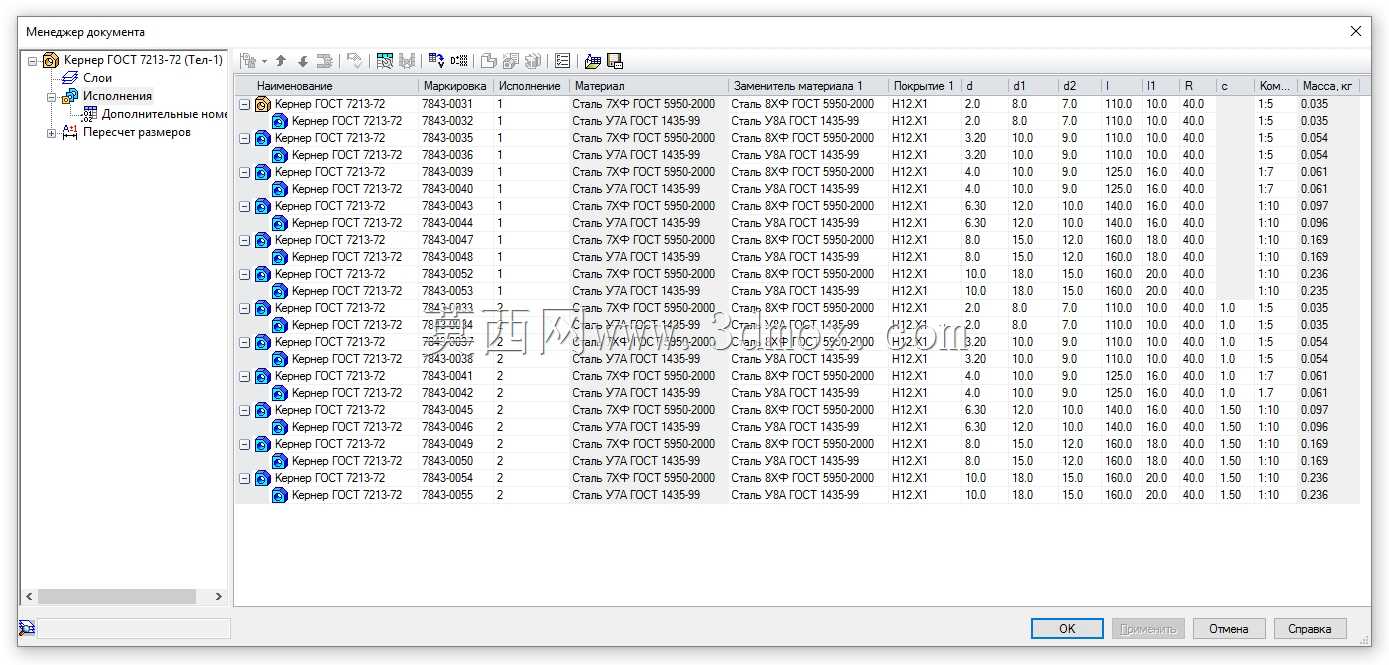Collapse the group of row 7843-0039
Viewport: 1389px width, 665px height.
click(245, 172)
